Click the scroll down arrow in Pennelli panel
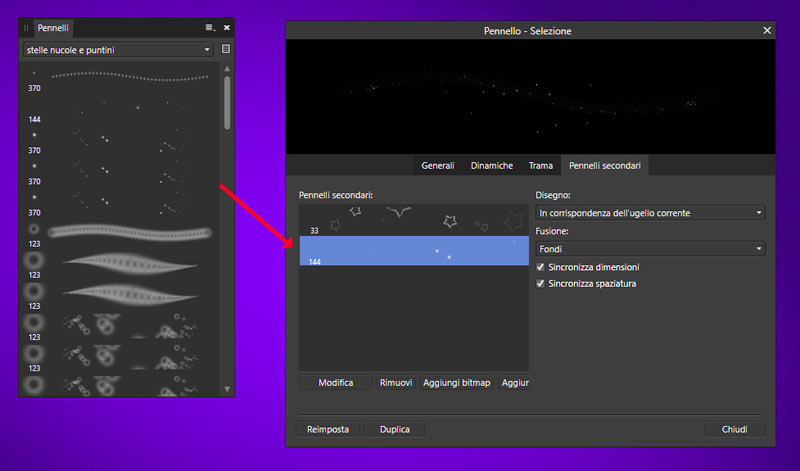The width and height of the screenshot is (800, 471). tap(227, 389)
